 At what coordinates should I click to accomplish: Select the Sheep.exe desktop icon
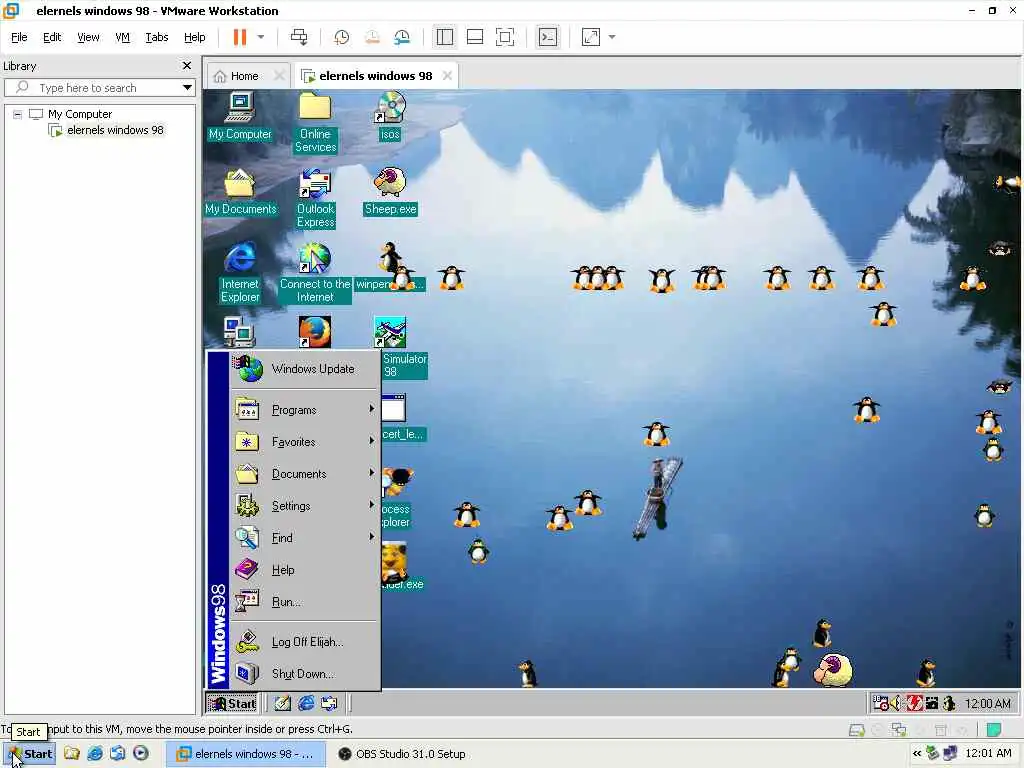[x=390, y=192]
